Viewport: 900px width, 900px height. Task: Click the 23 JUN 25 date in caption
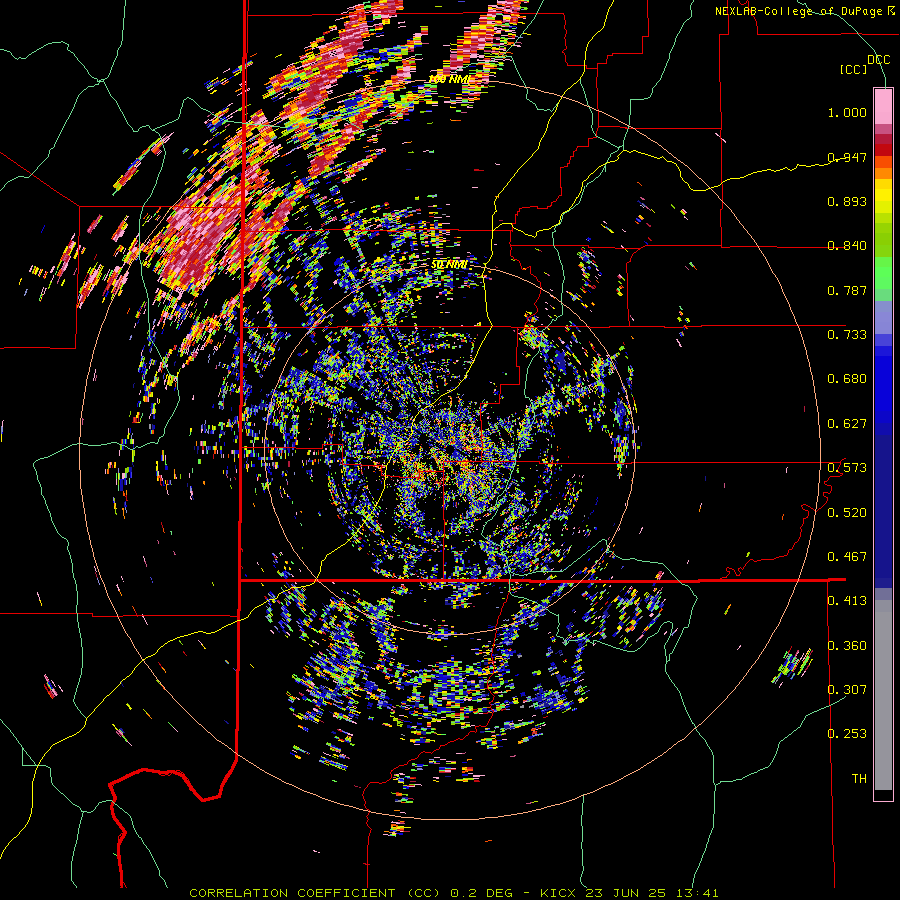tap(626, 893)
